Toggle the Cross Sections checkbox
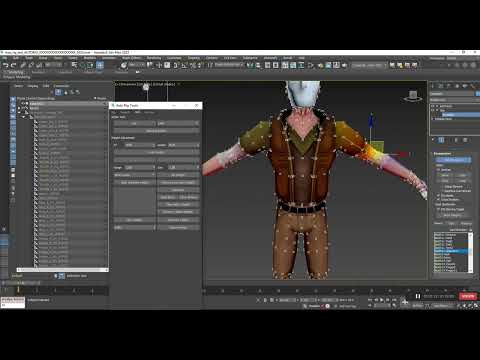Viewport: 480px width, 360px height. [x=439, y=200]
